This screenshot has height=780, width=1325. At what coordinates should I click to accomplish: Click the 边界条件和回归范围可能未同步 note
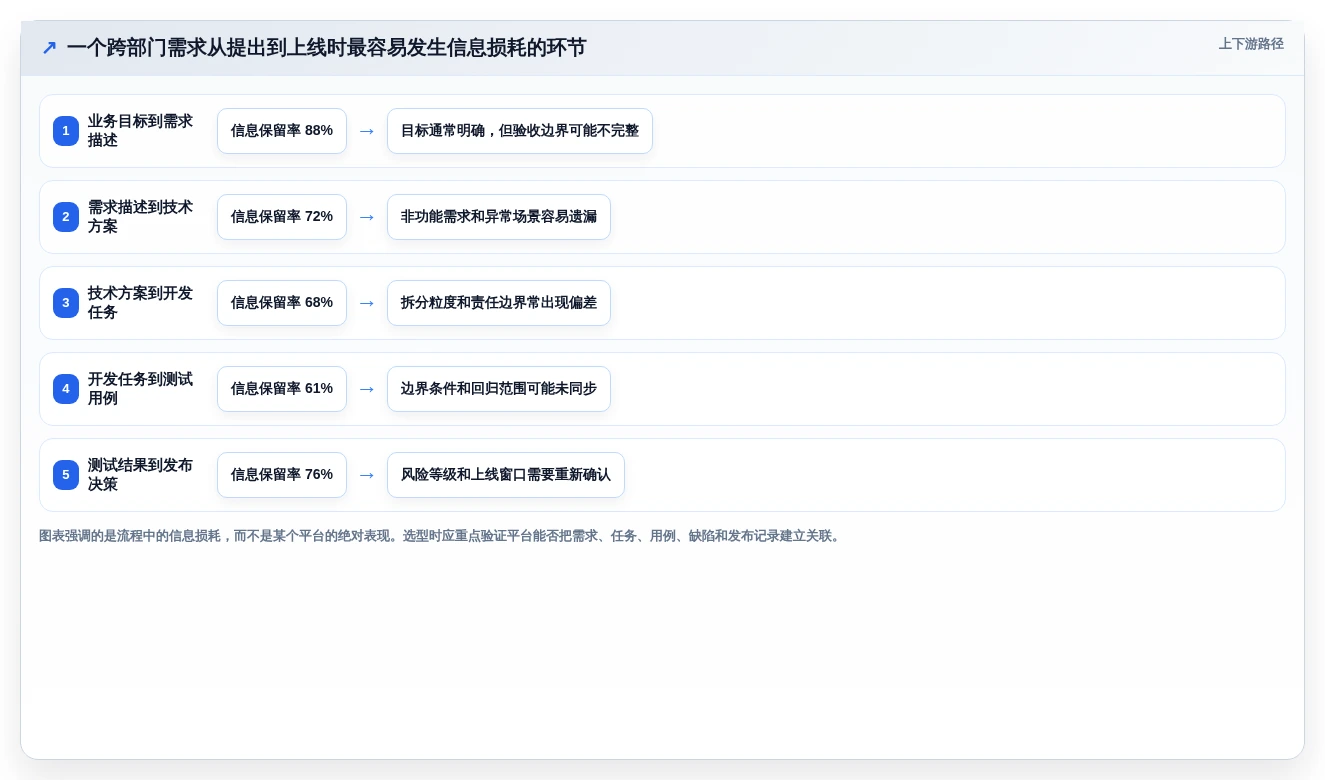pos(499,389)
